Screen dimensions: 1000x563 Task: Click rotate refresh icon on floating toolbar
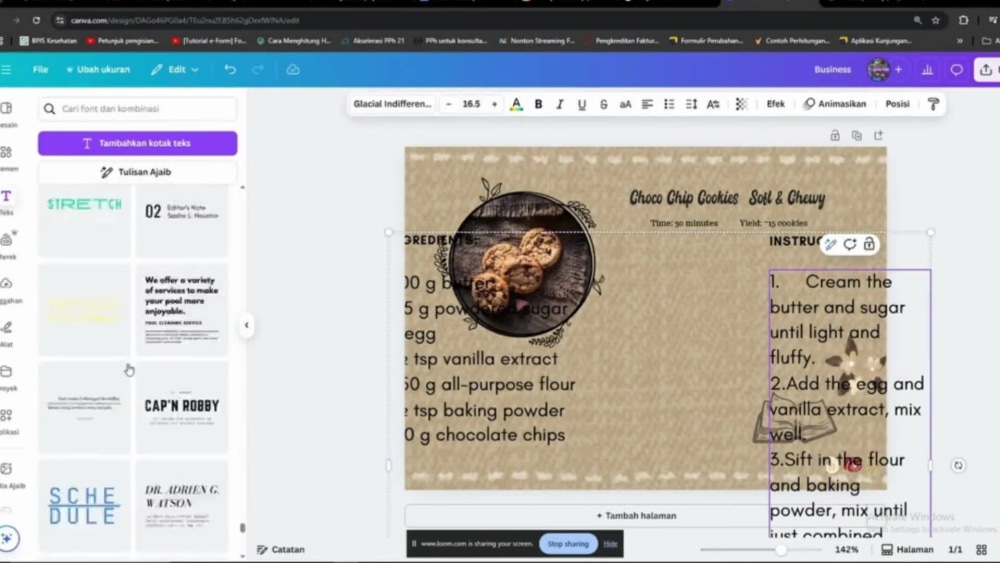[x=849, y=244]
